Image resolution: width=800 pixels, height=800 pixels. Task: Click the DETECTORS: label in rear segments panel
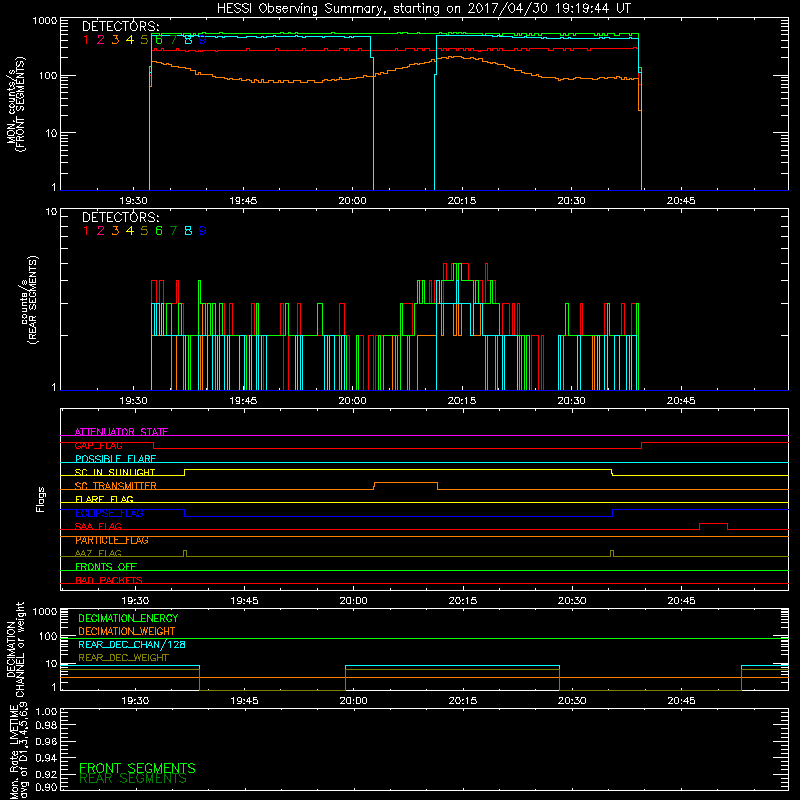coord(120,217)
